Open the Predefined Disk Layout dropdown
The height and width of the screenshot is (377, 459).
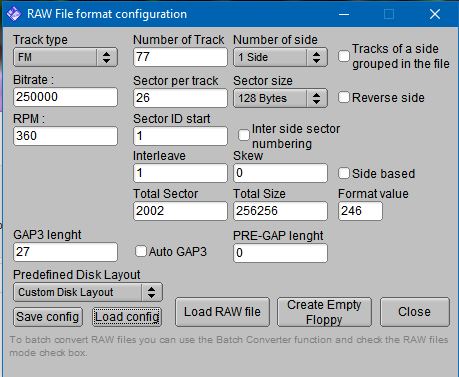[x=88, y=292]
